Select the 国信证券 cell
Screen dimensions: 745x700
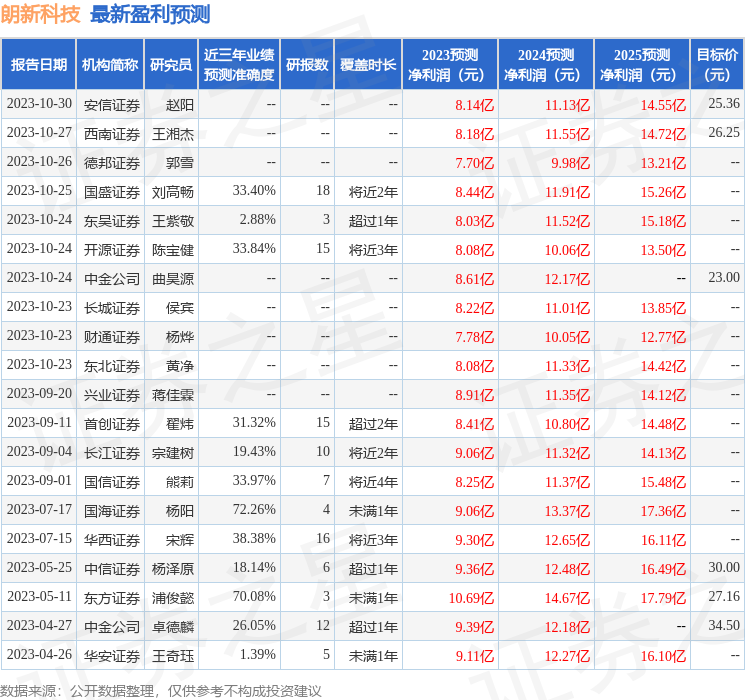click(112, 482)
